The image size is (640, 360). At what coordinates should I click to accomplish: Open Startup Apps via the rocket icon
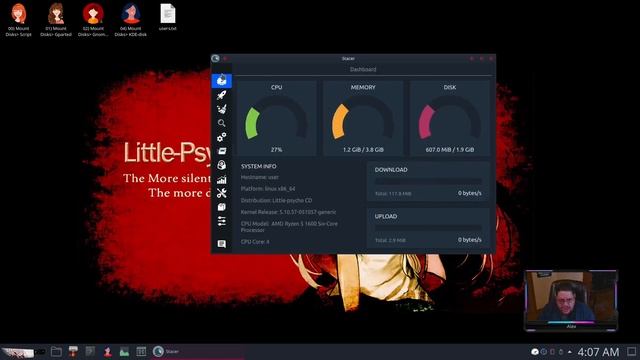222,95
